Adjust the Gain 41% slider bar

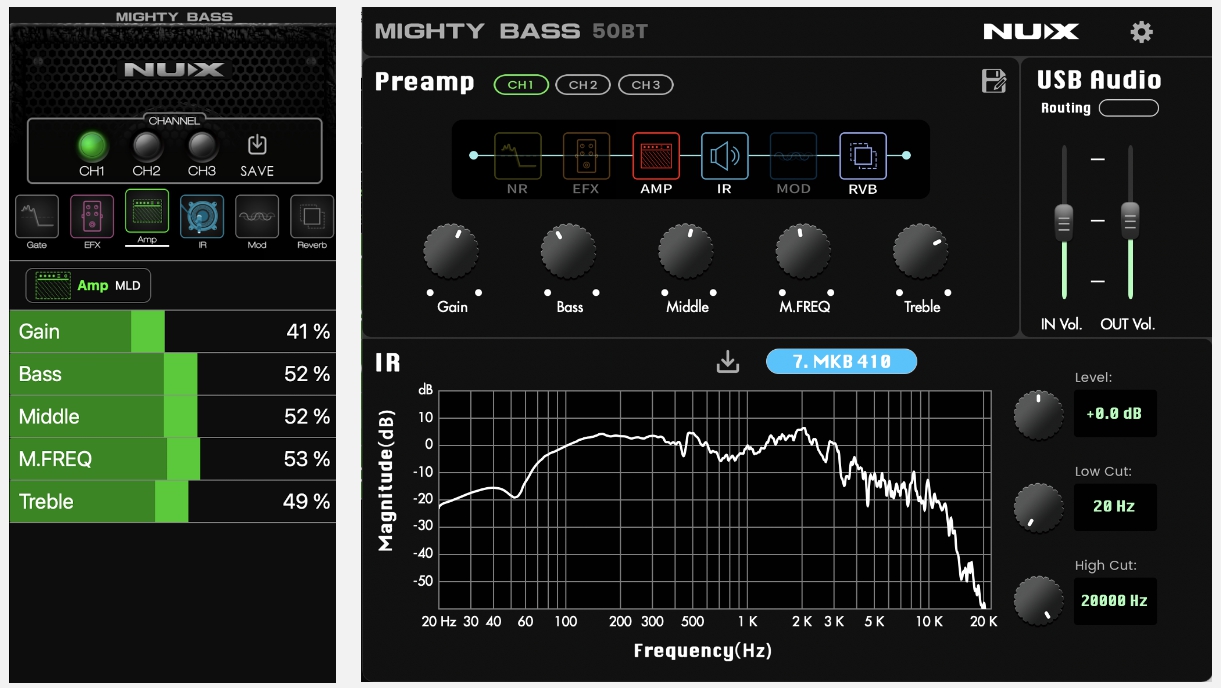[173, 331]
